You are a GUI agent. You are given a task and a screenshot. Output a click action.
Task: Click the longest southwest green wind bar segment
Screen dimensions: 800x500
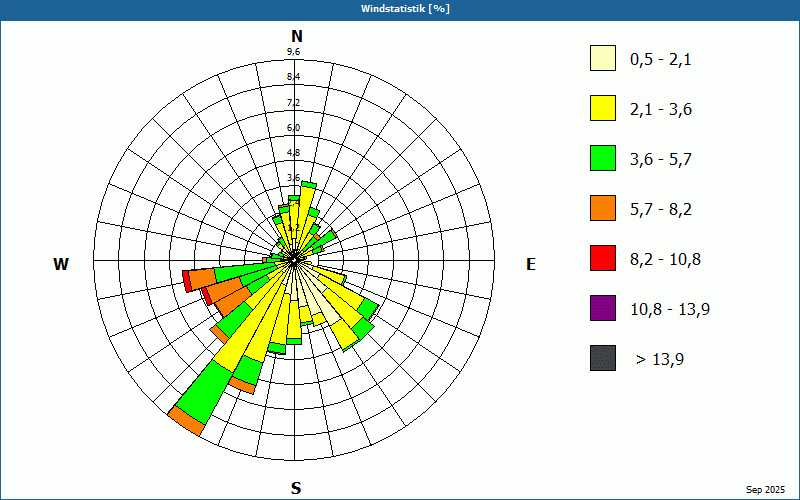pos(204,393)
